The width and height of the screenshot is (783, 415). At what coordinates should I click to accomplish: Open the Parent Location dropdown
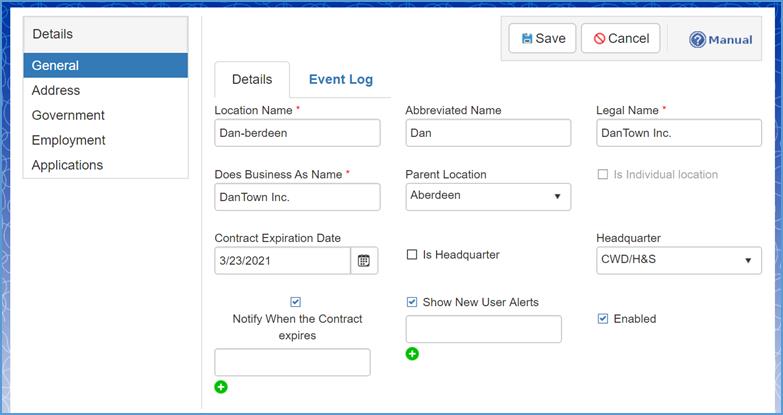(x=487, y=196)
